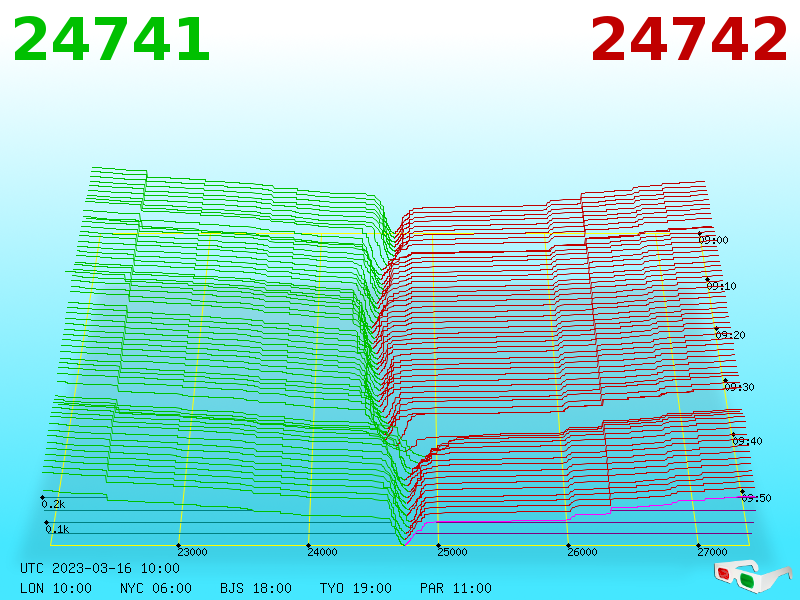Click the 3D glasses icon
800x600 pixels.
[752, 576]
